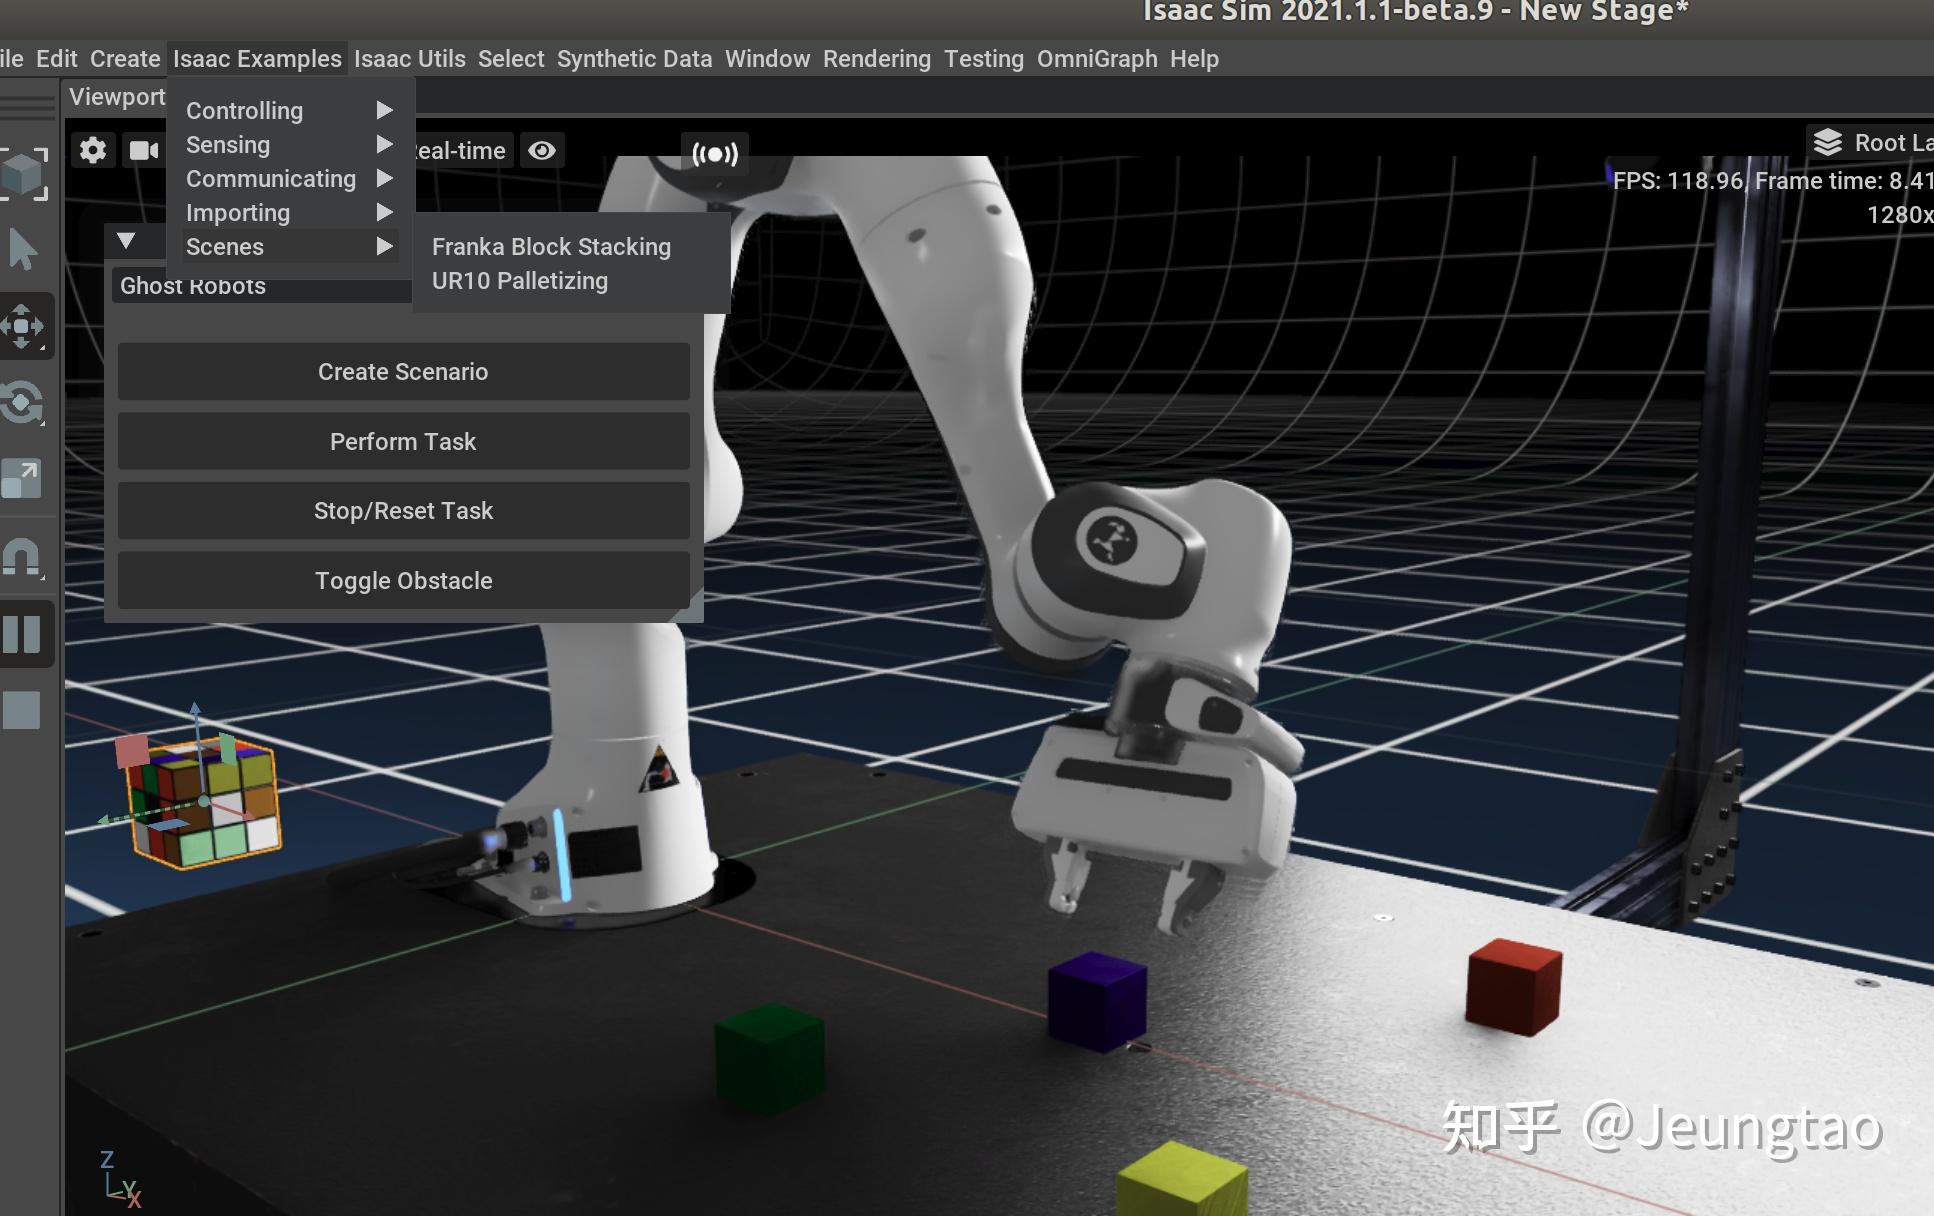
Task: Stop the simulation with the square button
Action: (23, 710)
